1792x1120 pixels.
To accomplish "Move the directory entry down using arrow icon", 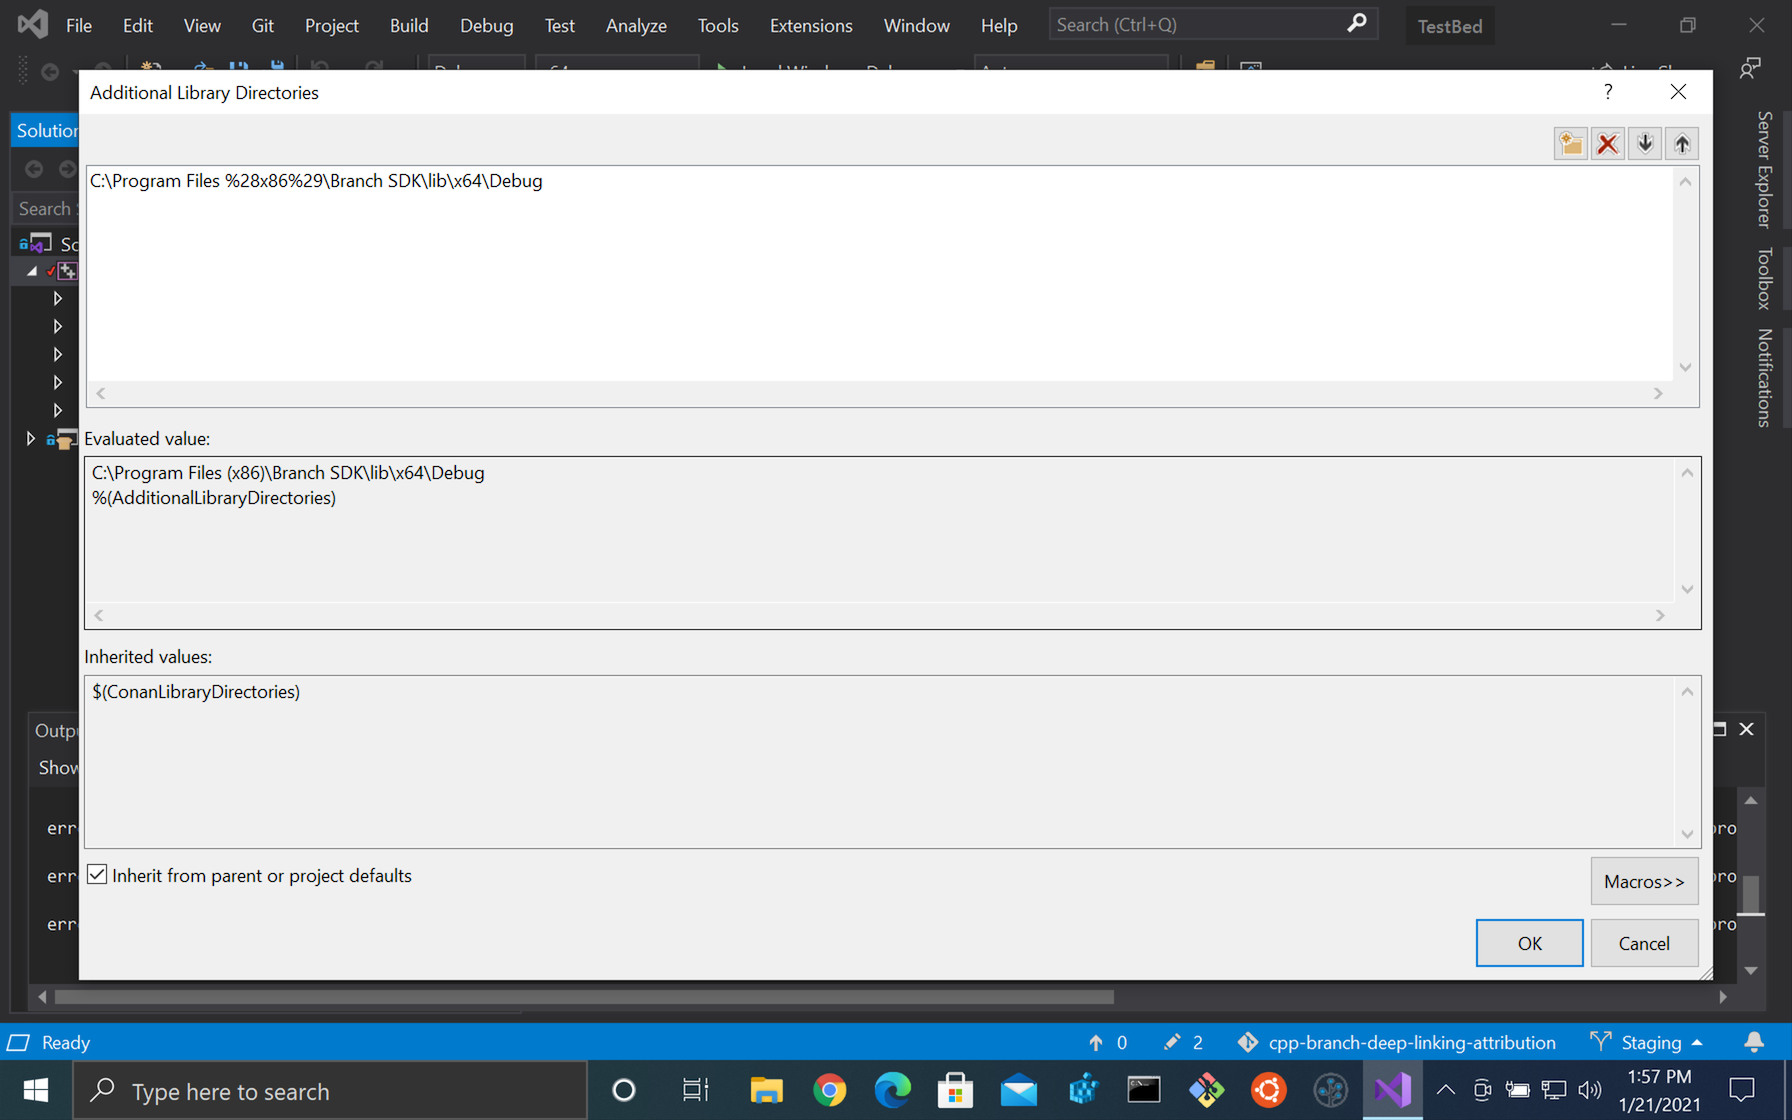I will (1644, 143).
